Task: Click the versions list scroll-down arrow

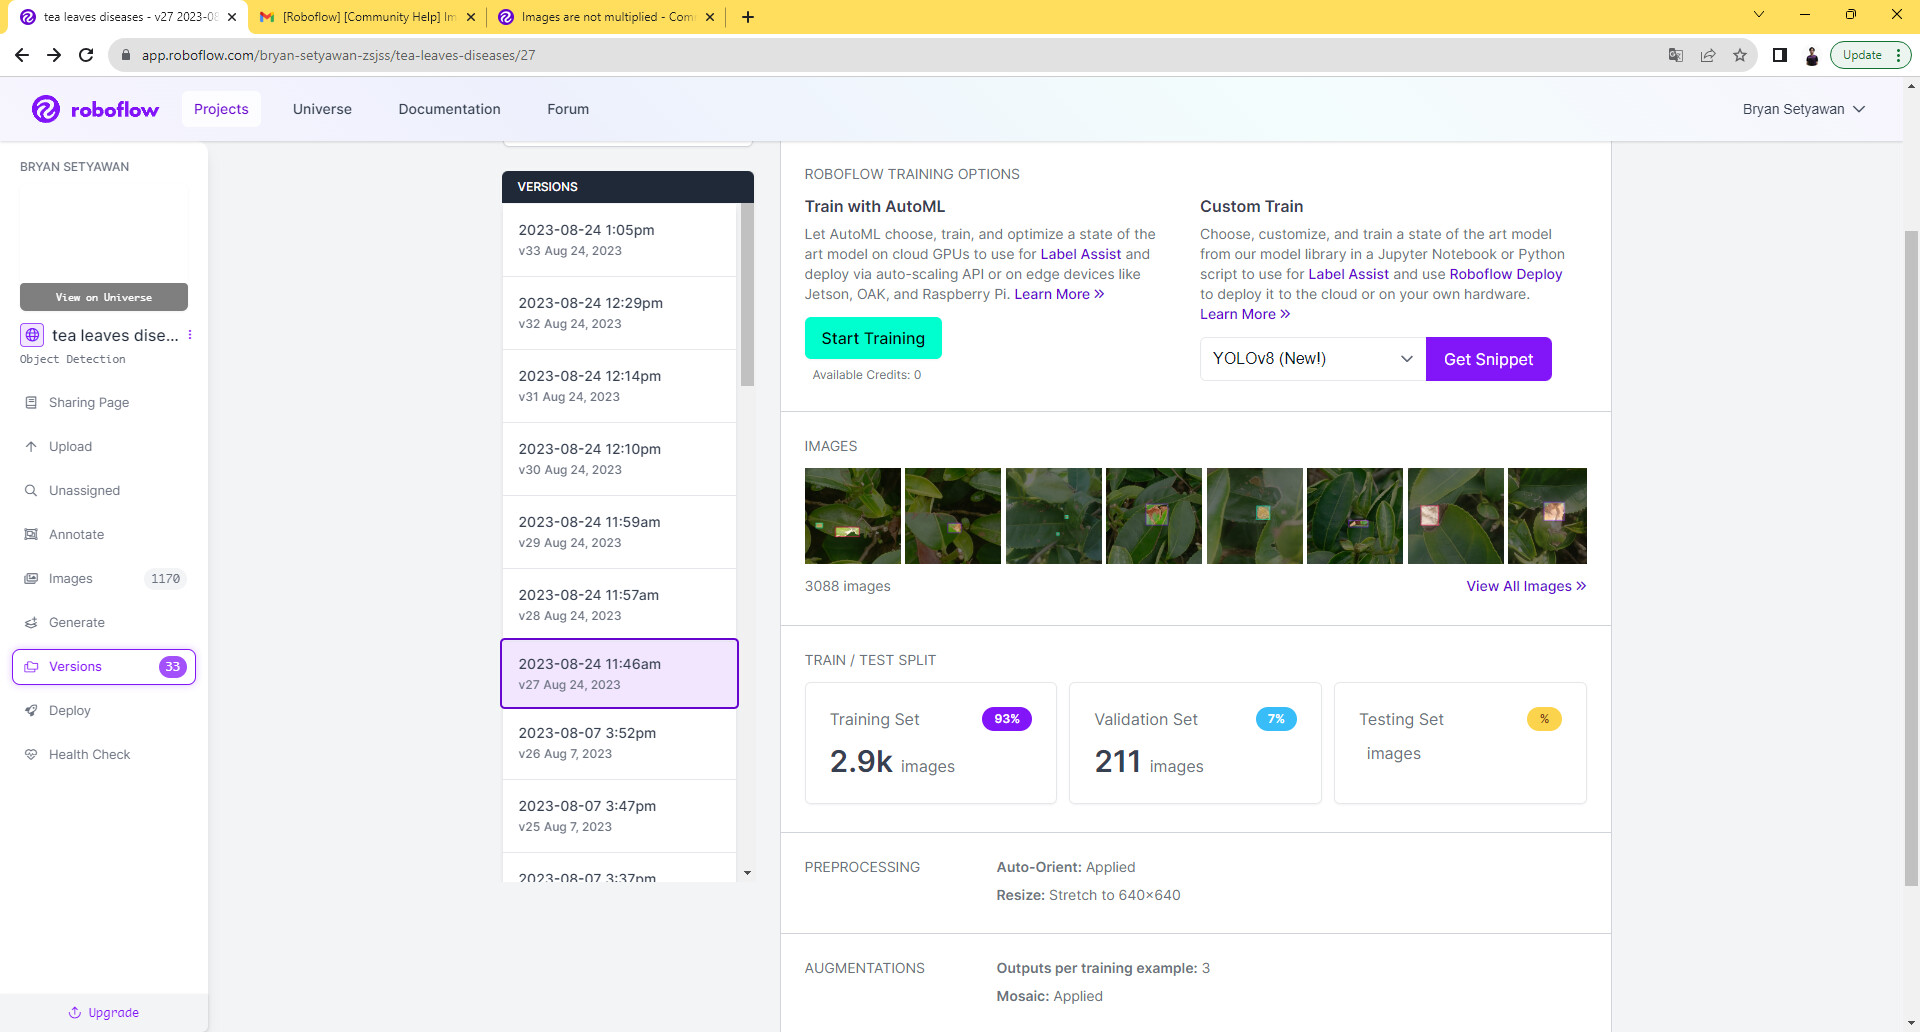Action: pos(747,873)
